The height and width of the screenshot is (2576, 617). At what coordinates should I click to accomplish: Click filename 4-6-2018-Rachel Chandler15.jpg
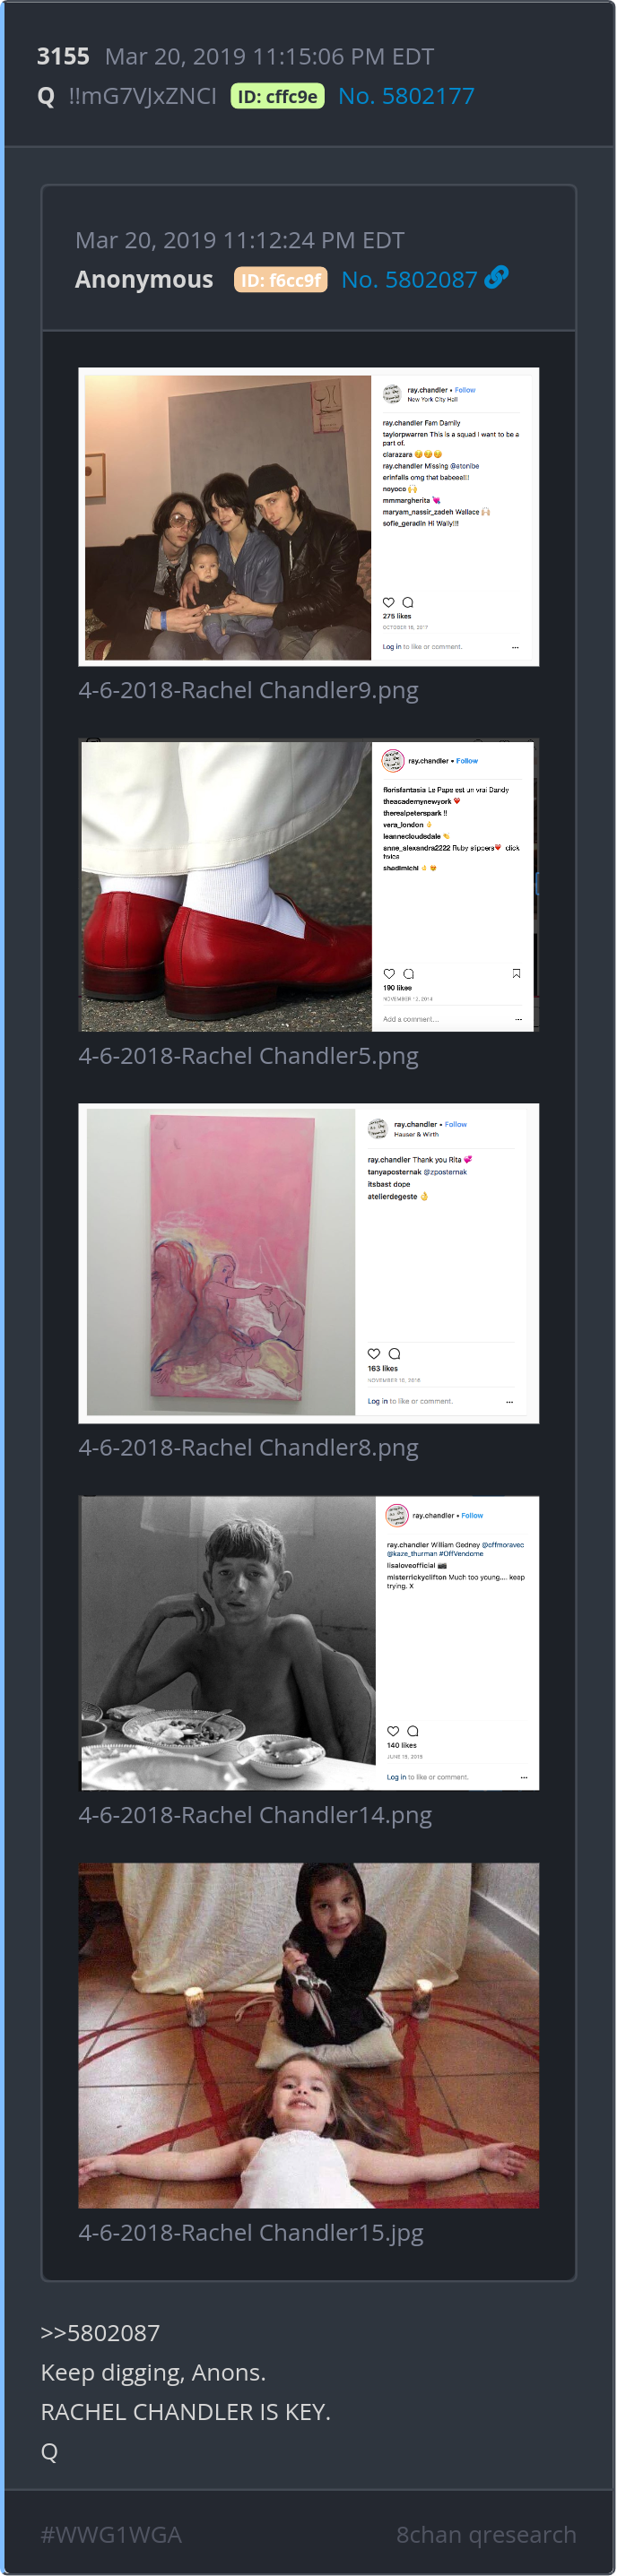(x=251, y=2232)
